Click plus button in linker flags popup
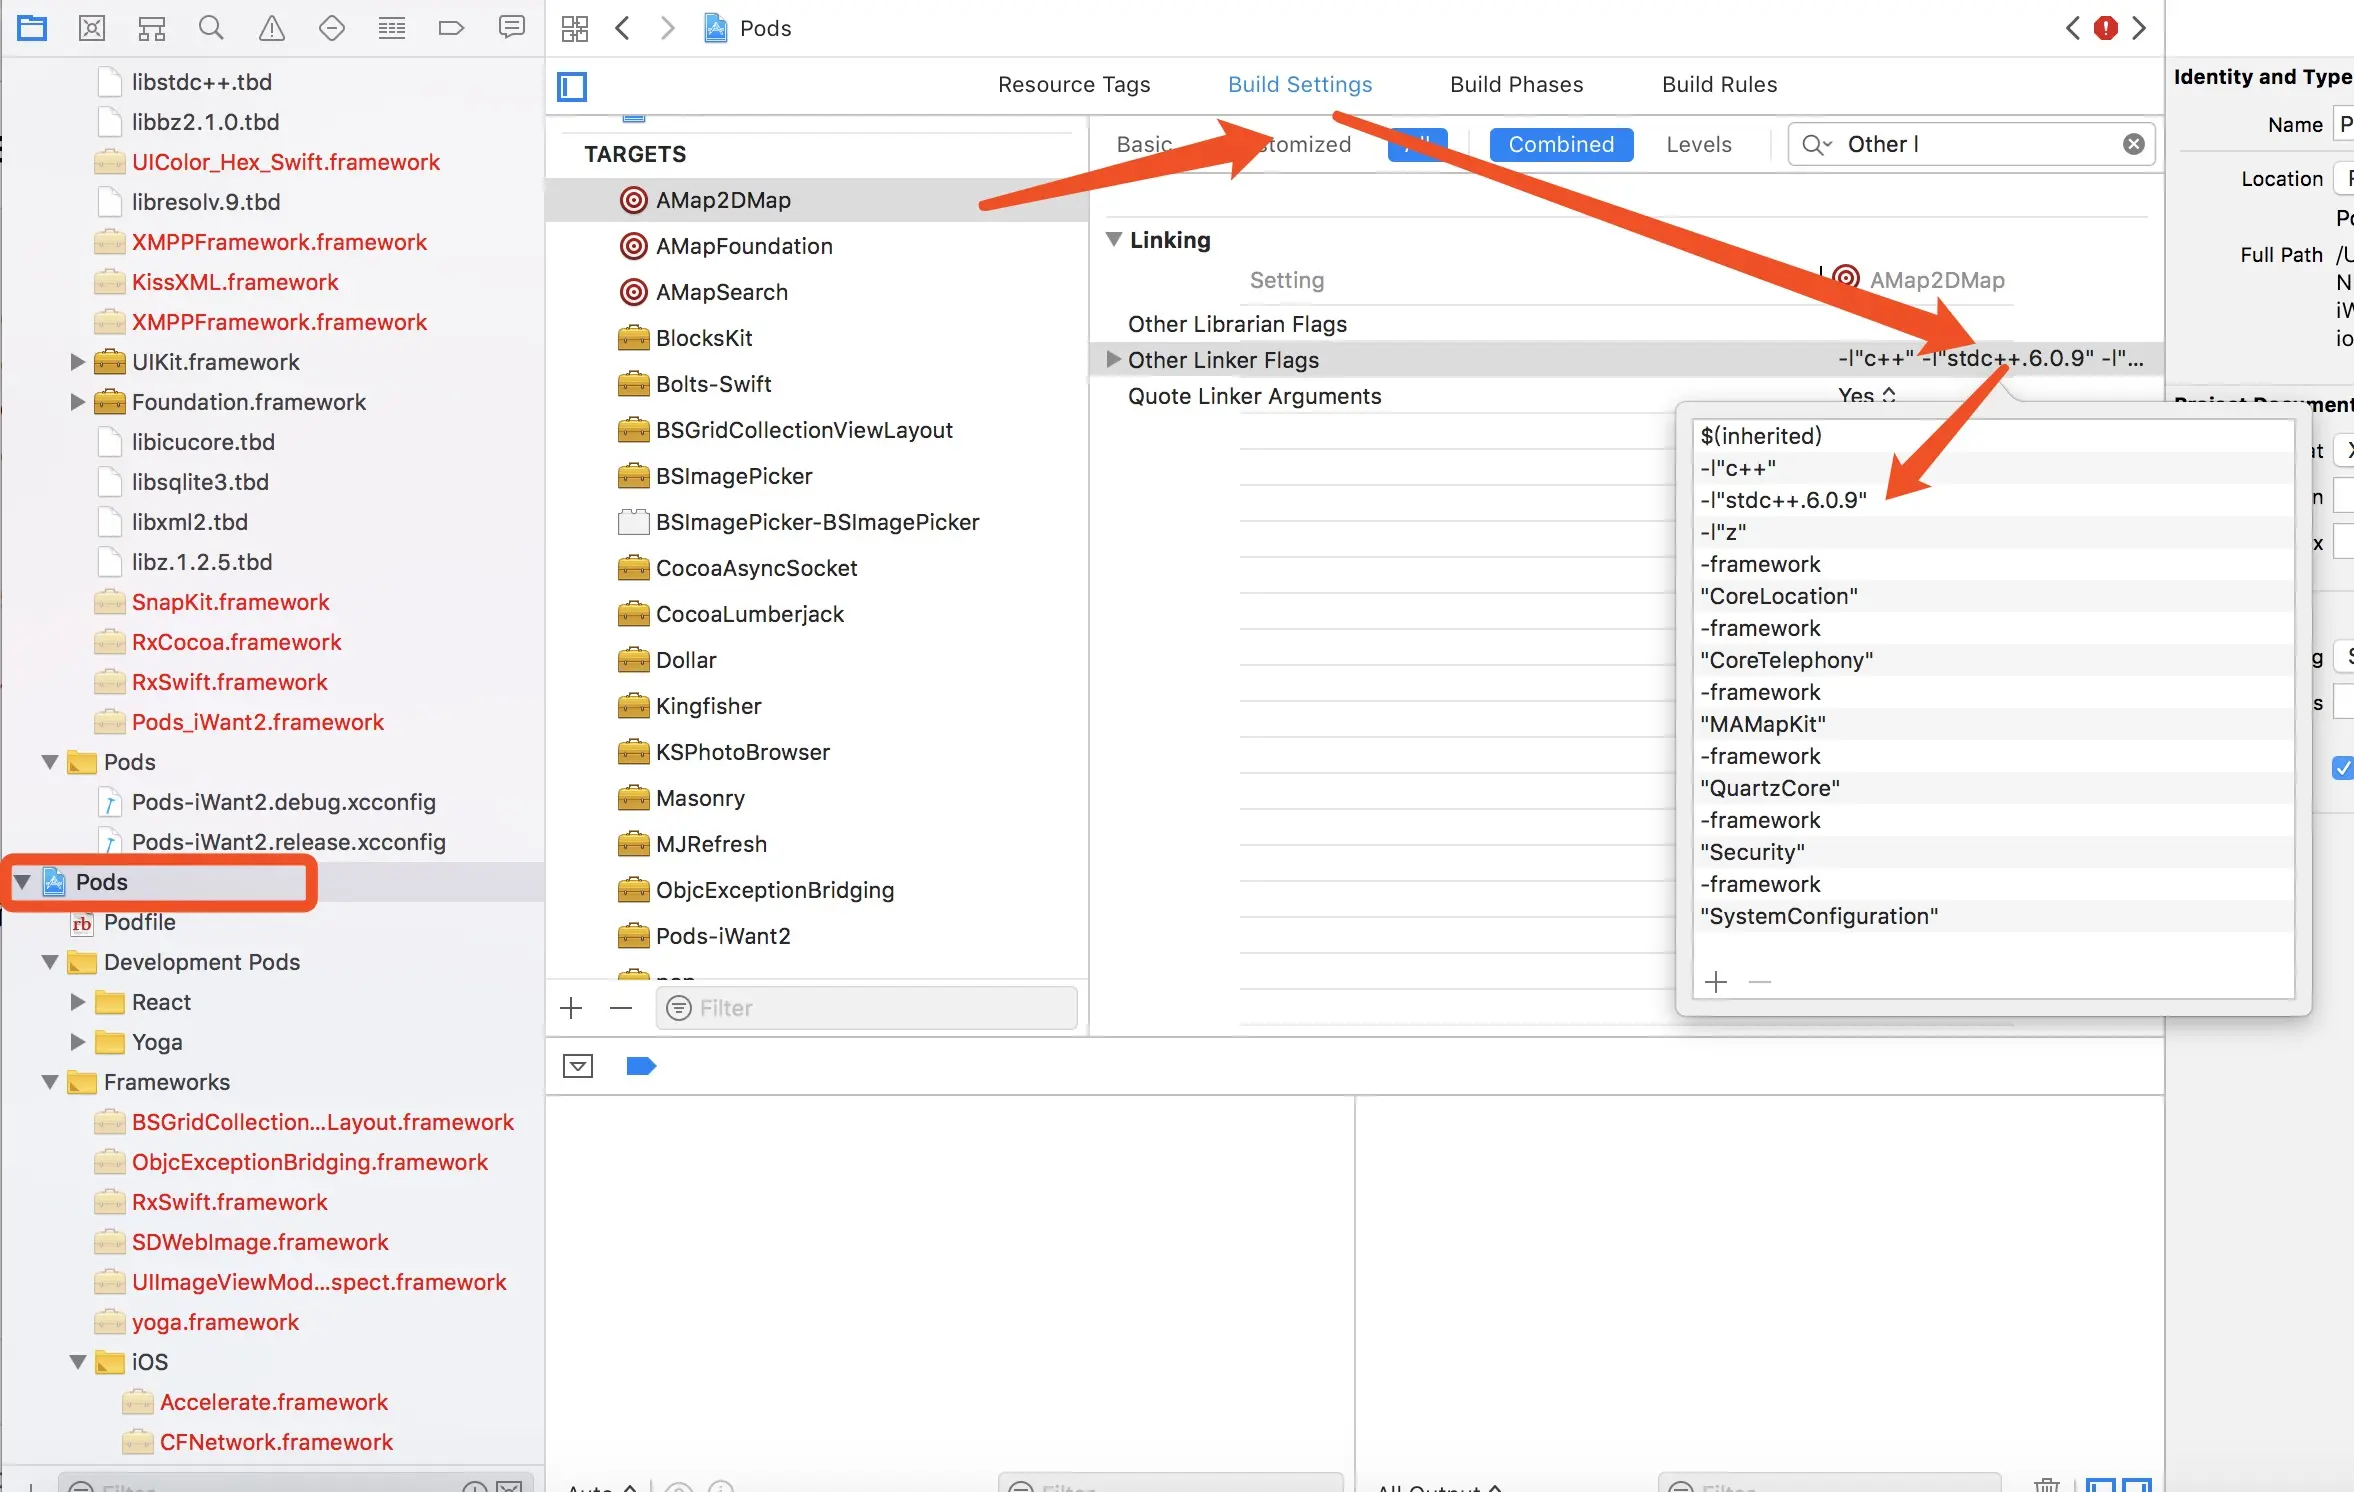This screenshot has width=2354, height=1492. (1716, 981)
